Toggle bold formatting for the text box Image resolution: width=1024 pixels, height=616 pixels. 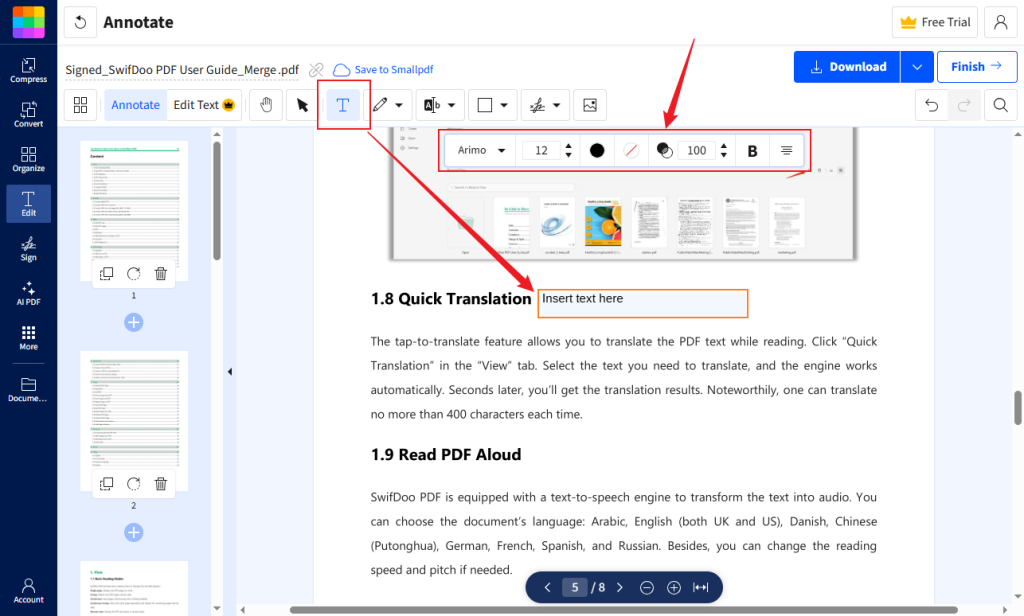point(752,150)
